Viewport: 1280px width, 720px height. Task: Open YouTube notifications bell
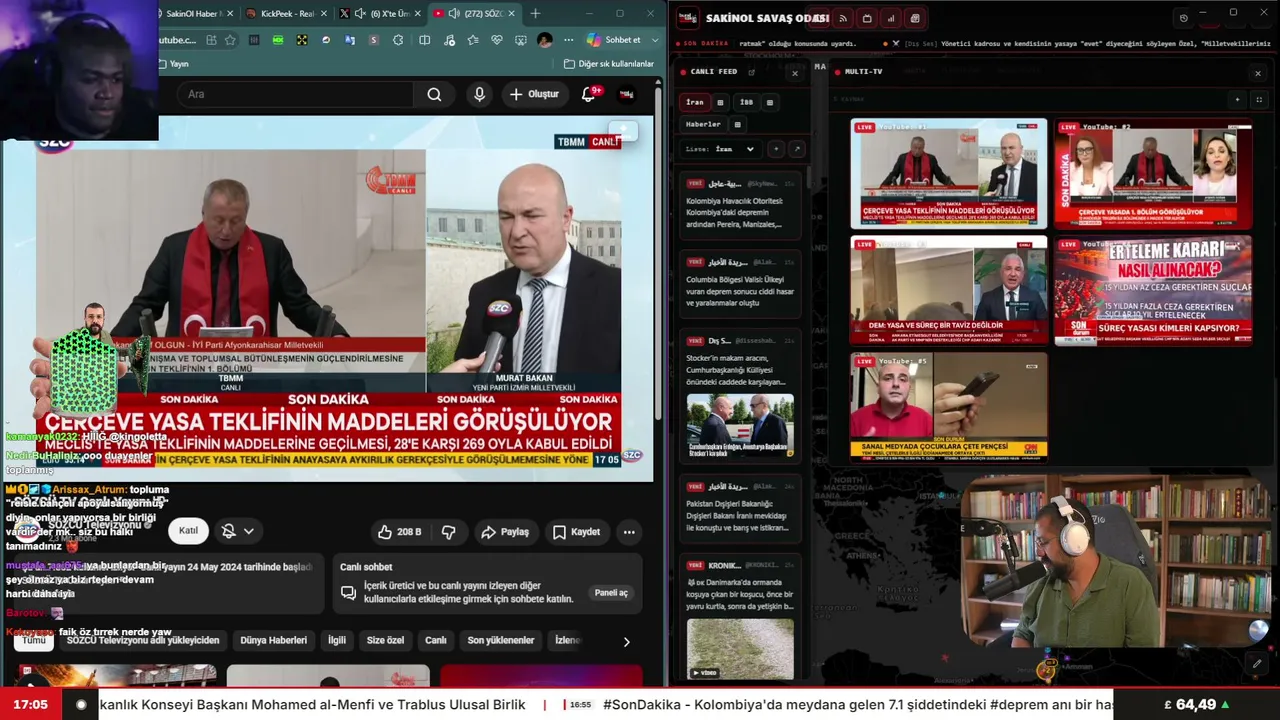pyautogui.click(x=589, y=94)
